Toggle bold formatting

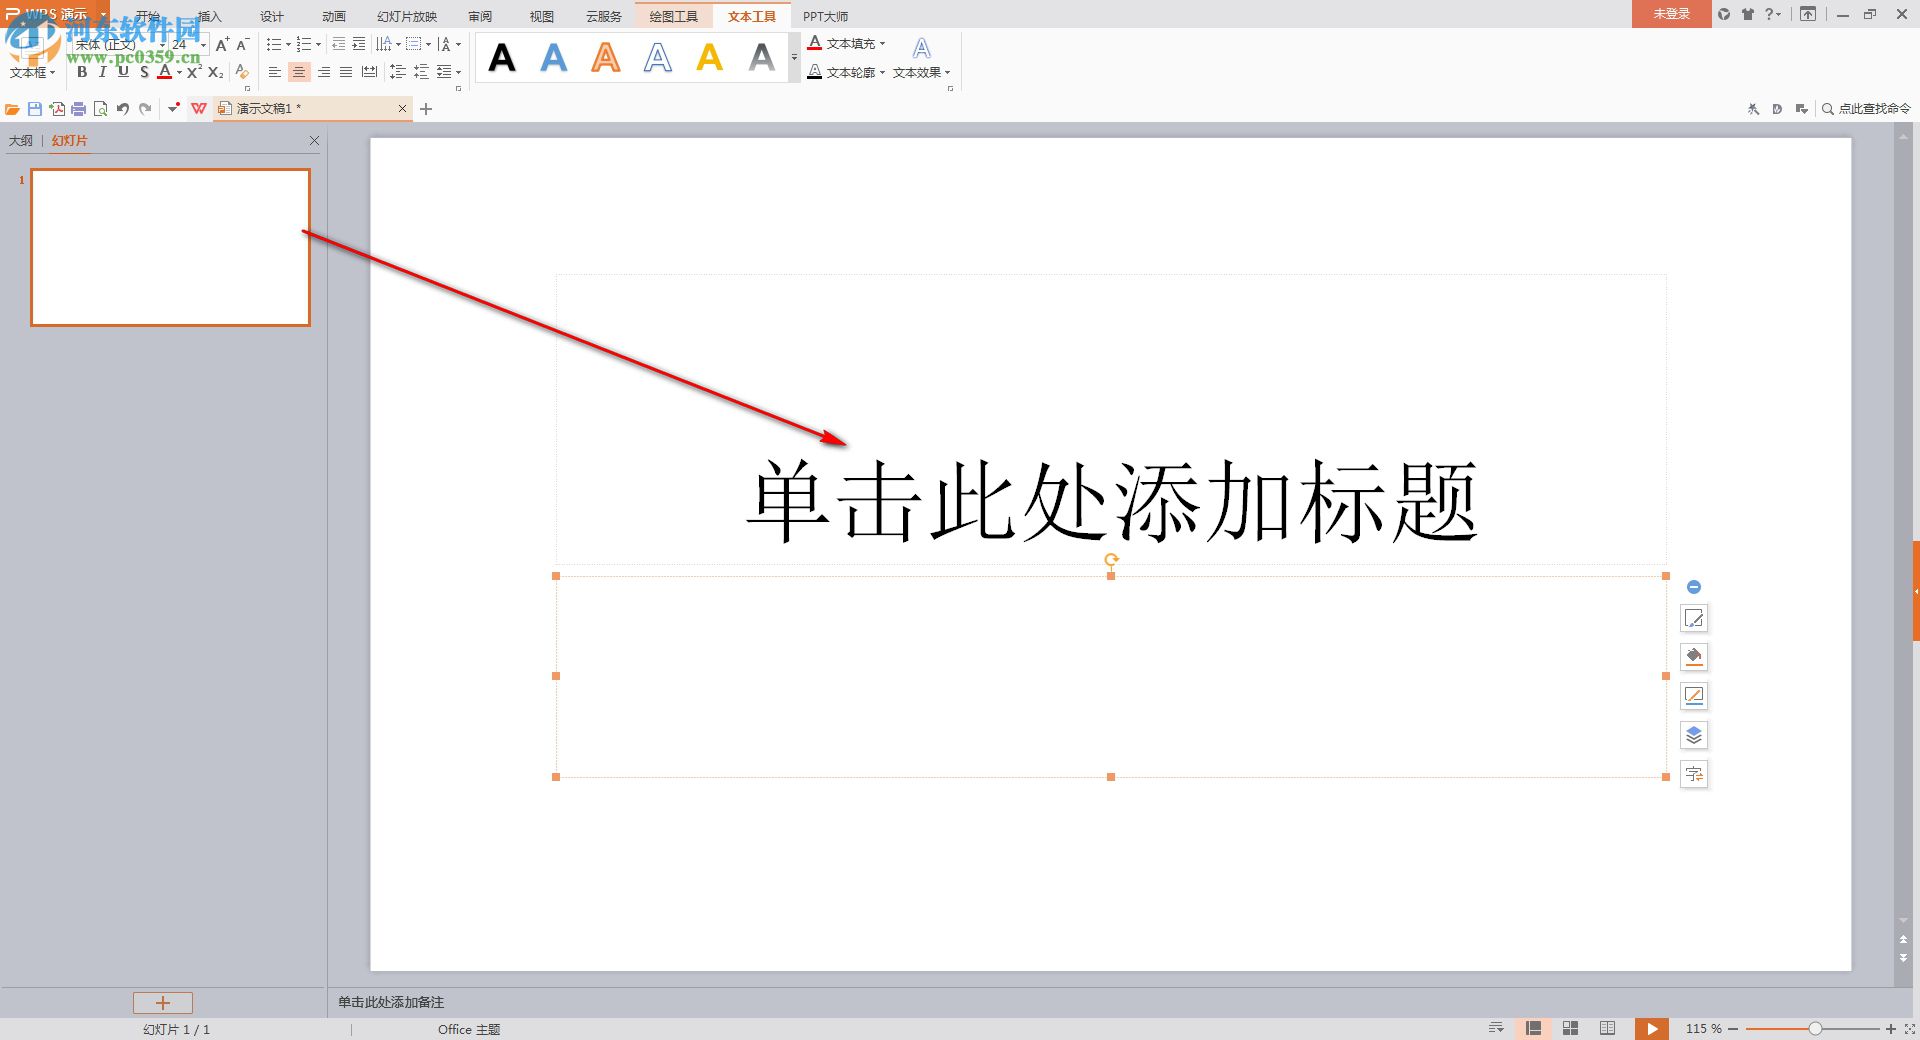pos(84,72)
